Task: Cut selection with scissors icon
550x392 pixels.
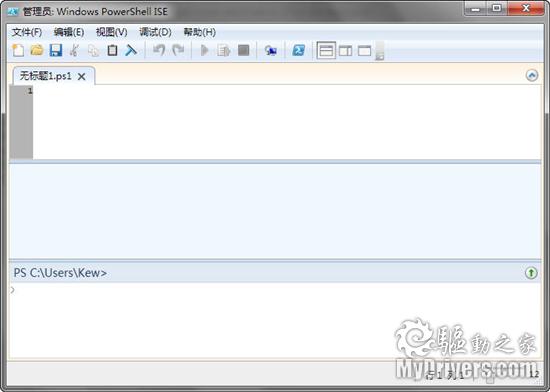Action: pos(74,50)
